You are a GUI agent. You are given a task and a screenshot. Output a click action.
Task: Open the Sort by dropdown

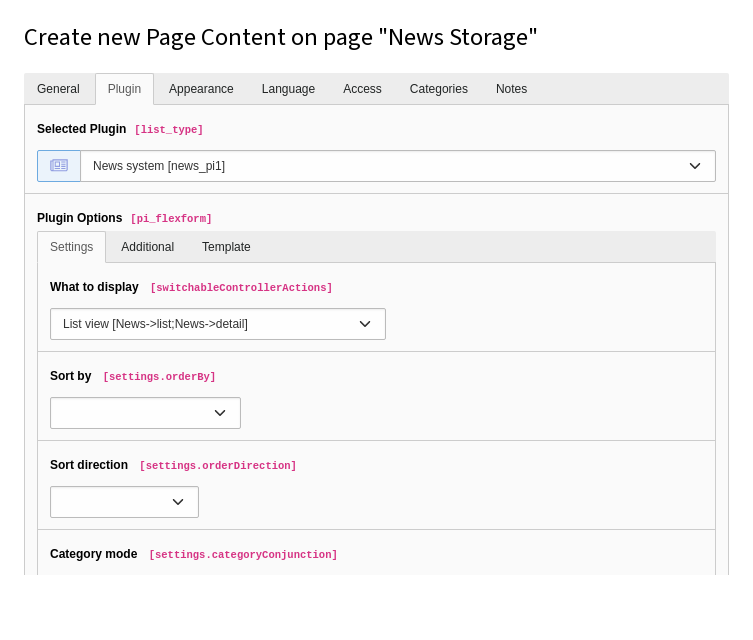[145, 413]
